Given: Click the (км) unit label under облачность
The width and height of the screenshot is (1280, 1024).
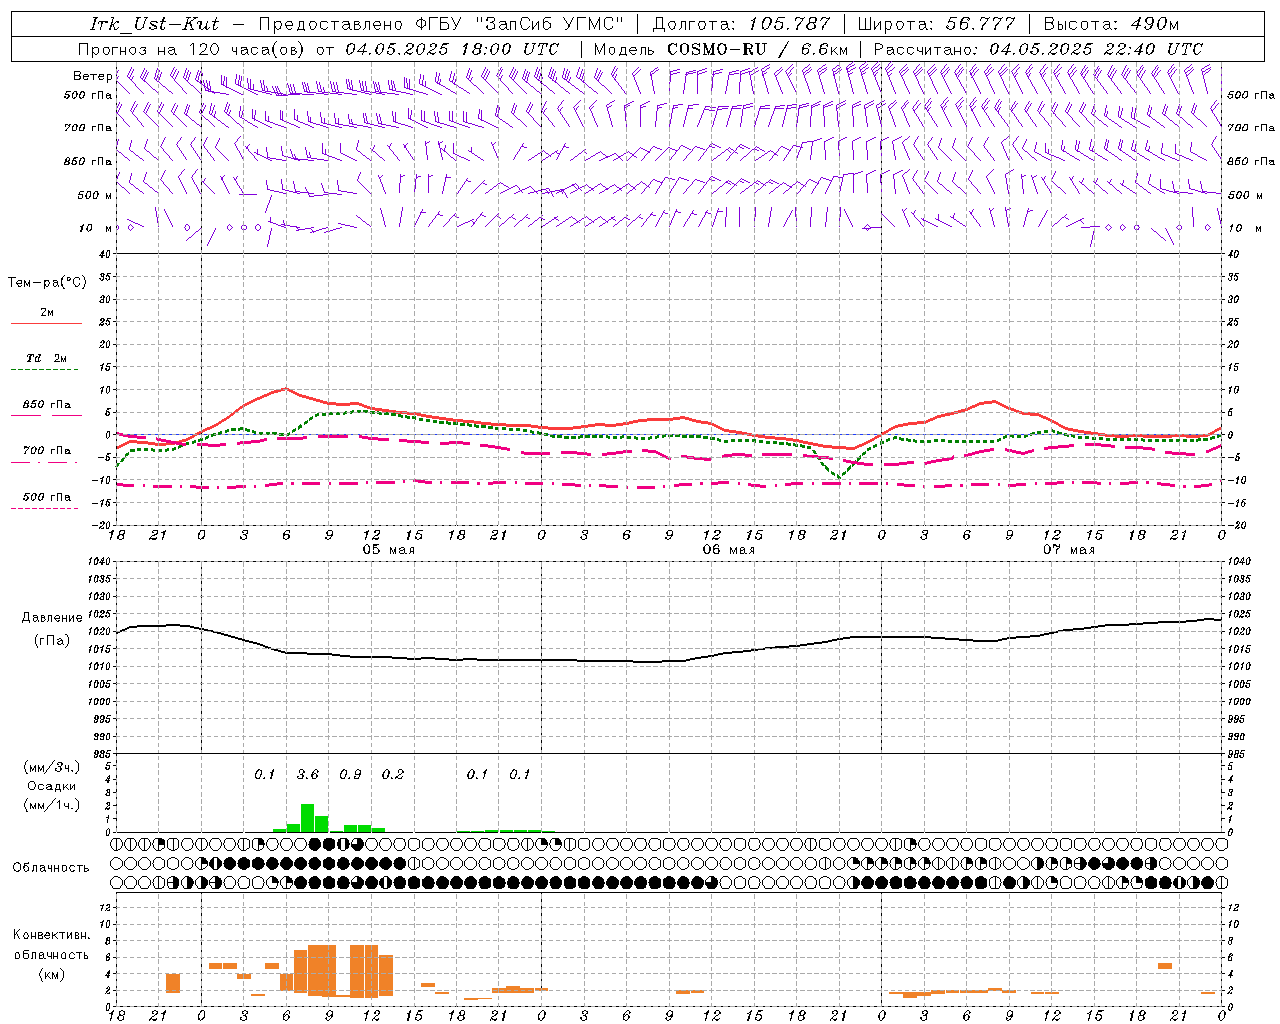Looking at the screenshot, I should tap(51, 973).
